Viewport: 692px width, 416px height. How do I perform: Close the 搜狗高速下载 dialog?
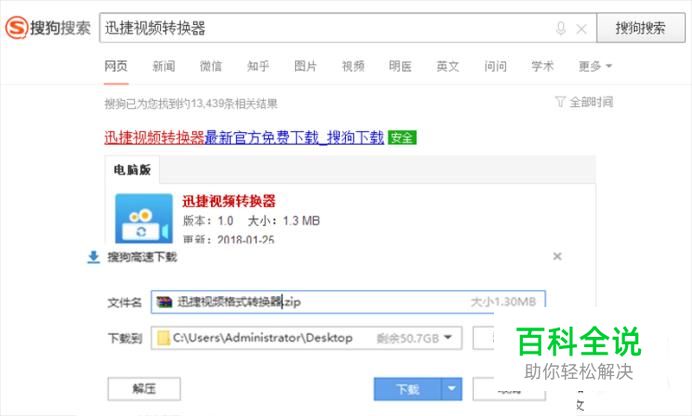click(x=557, y=256)
